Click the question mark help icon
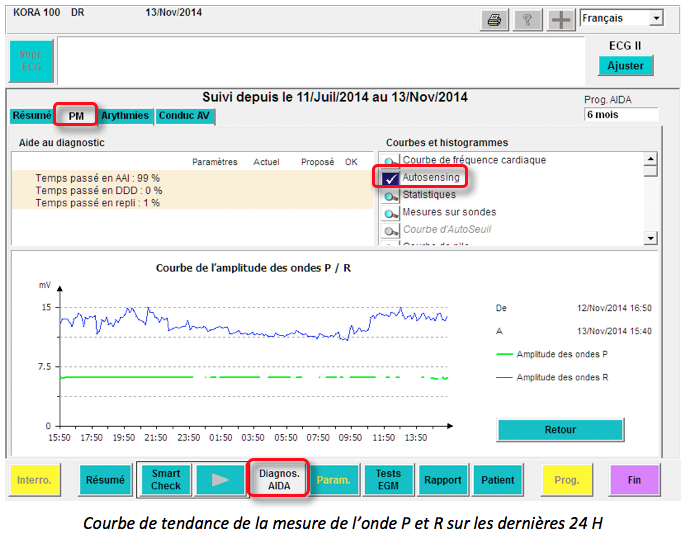This screenshot has width=683, height=545. pos(527,20)
